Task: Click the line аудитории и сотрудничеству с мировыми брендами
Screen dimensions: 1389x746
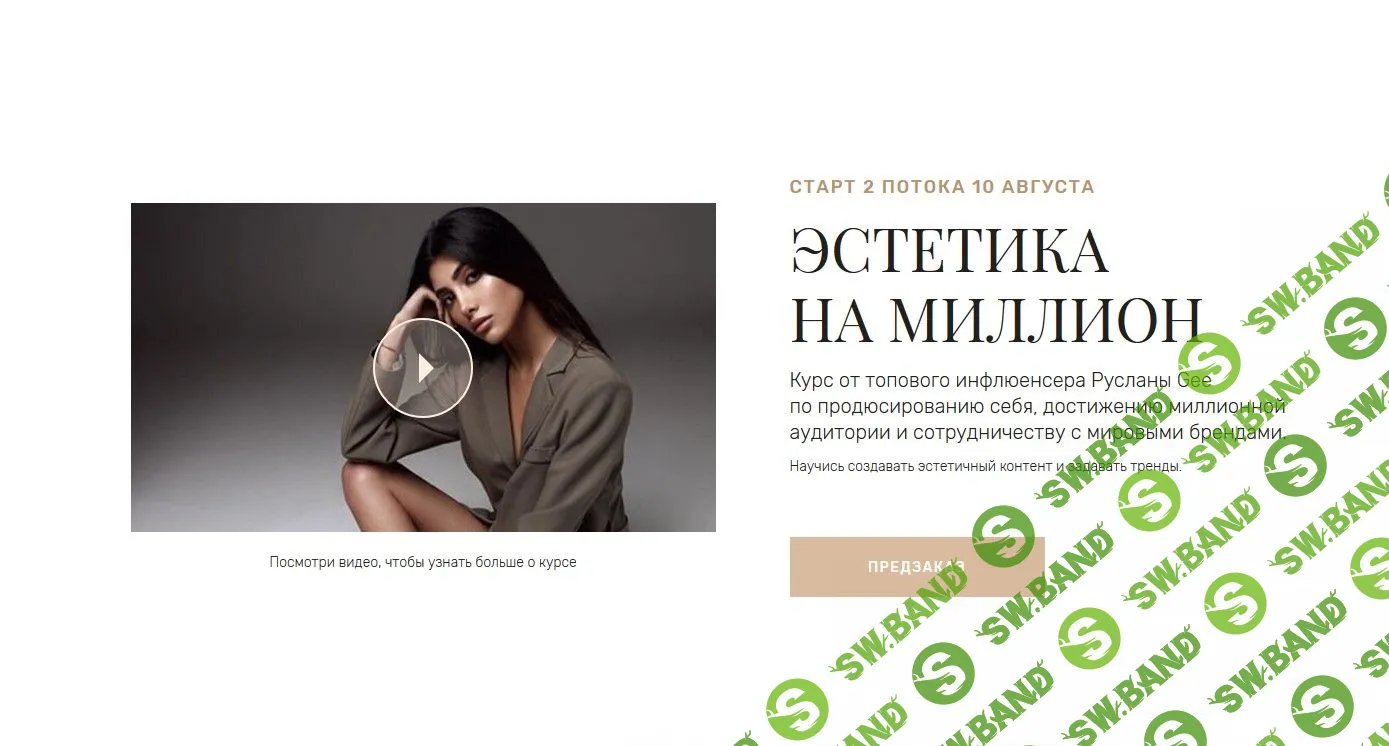Action: pos(1037,433)
